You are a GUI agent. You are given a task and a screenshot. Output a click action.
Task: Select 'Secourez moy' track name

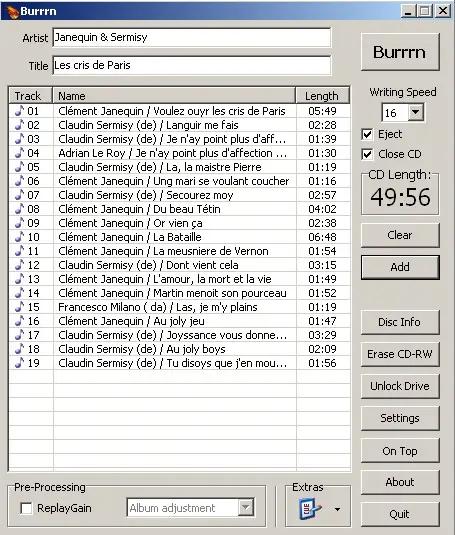[x=200, y=195]
